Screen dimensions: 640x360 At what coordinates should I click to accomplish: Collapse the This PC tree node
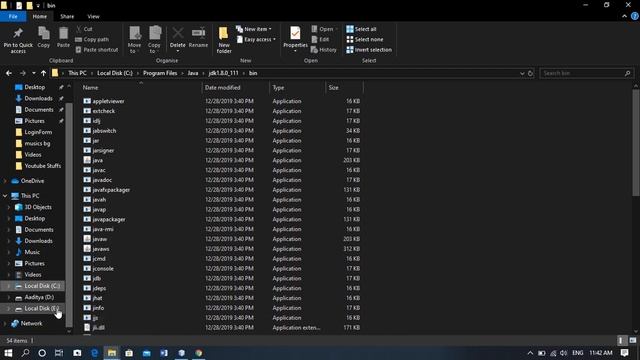pos(5,196)
